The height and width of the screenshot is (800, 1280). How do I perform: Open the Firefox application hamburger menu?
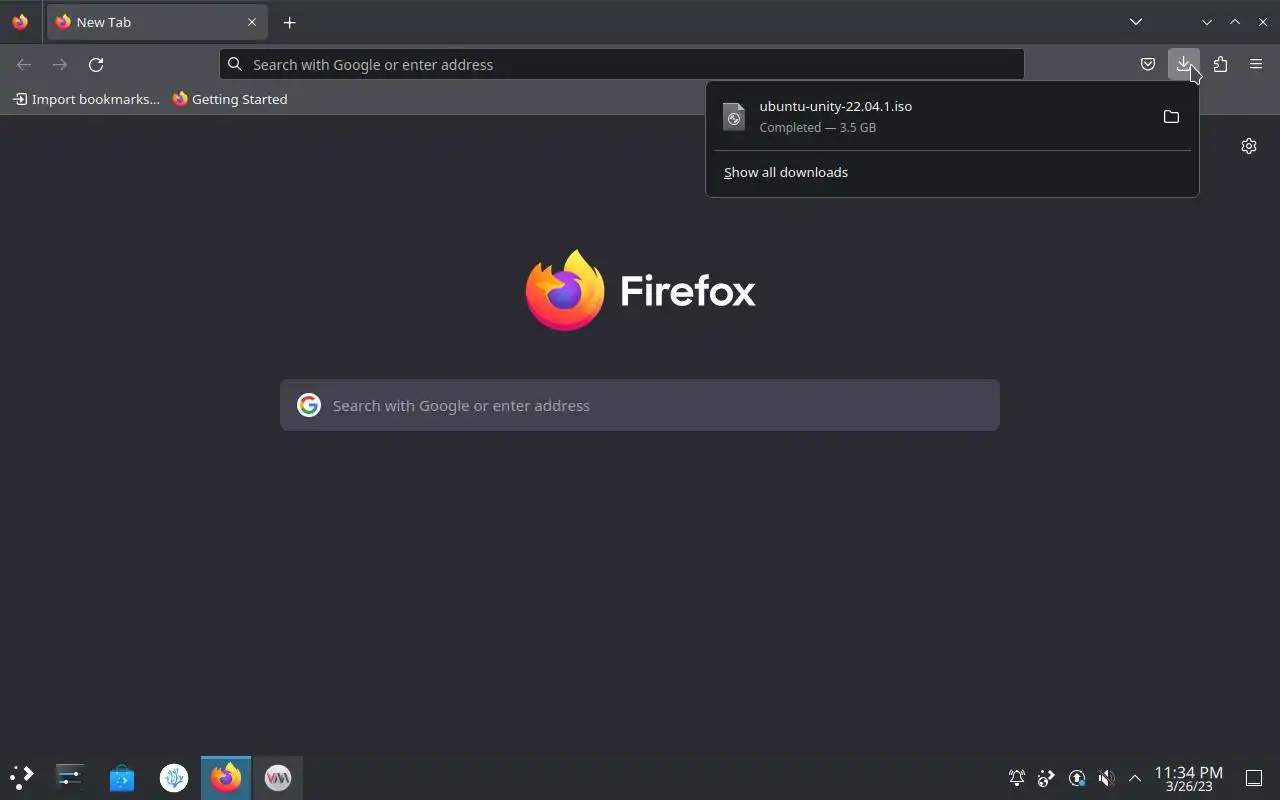click(1256, 64)
